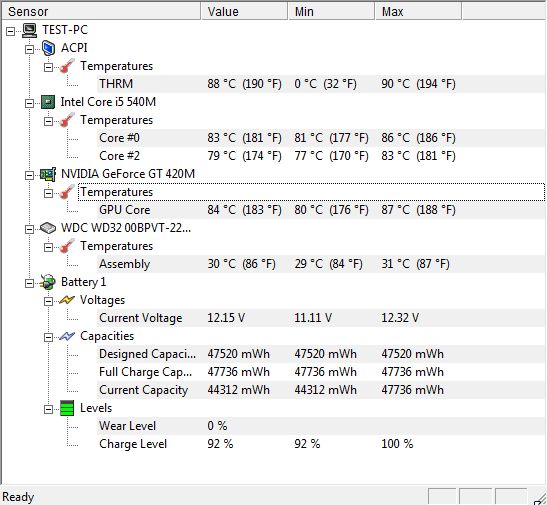
Task: Collapse the TEST-PC root node
Action: point(11,31)
